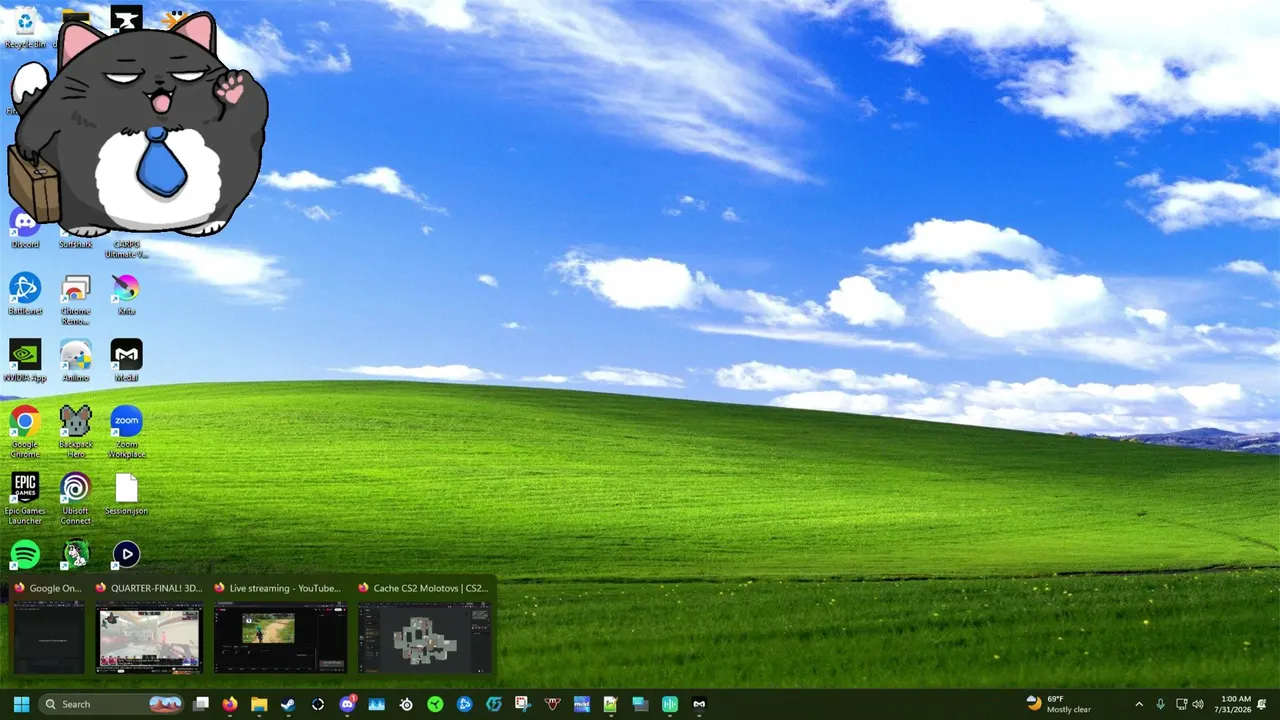Select the Medal desktop shortcut
The height and width of the screenshot is (720, 1280).
tap(126, 361)
